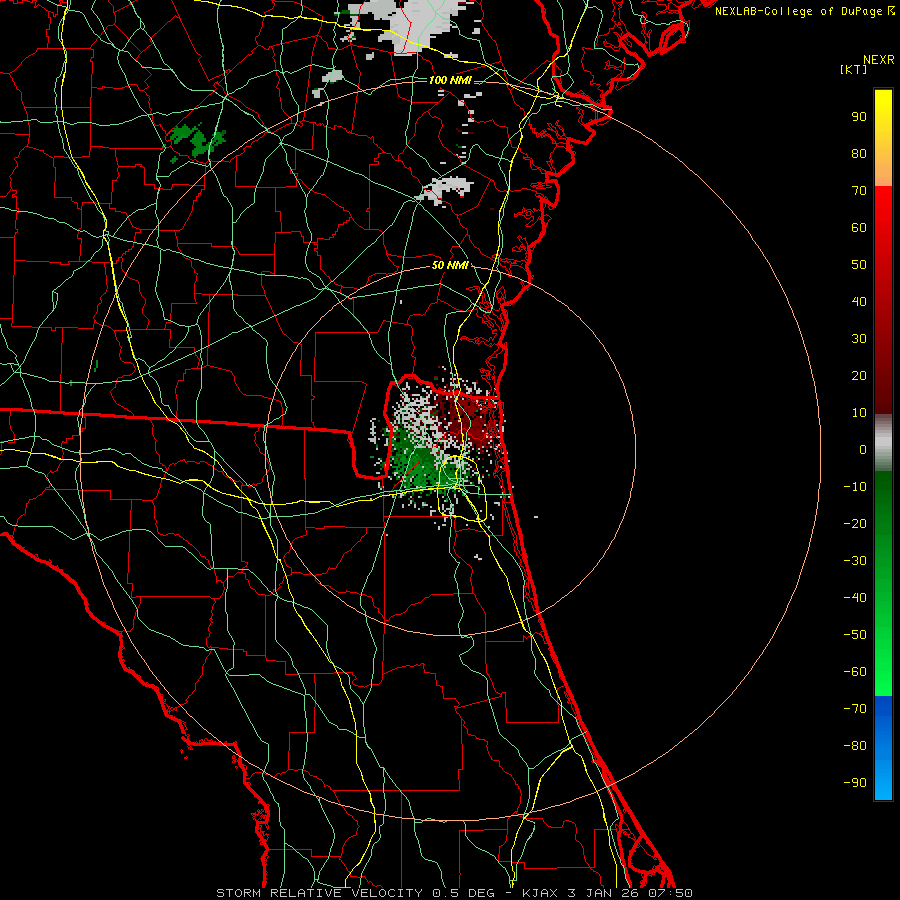Click the -80 value on the velocity scale
900x900 pixels.
(855, 746)
